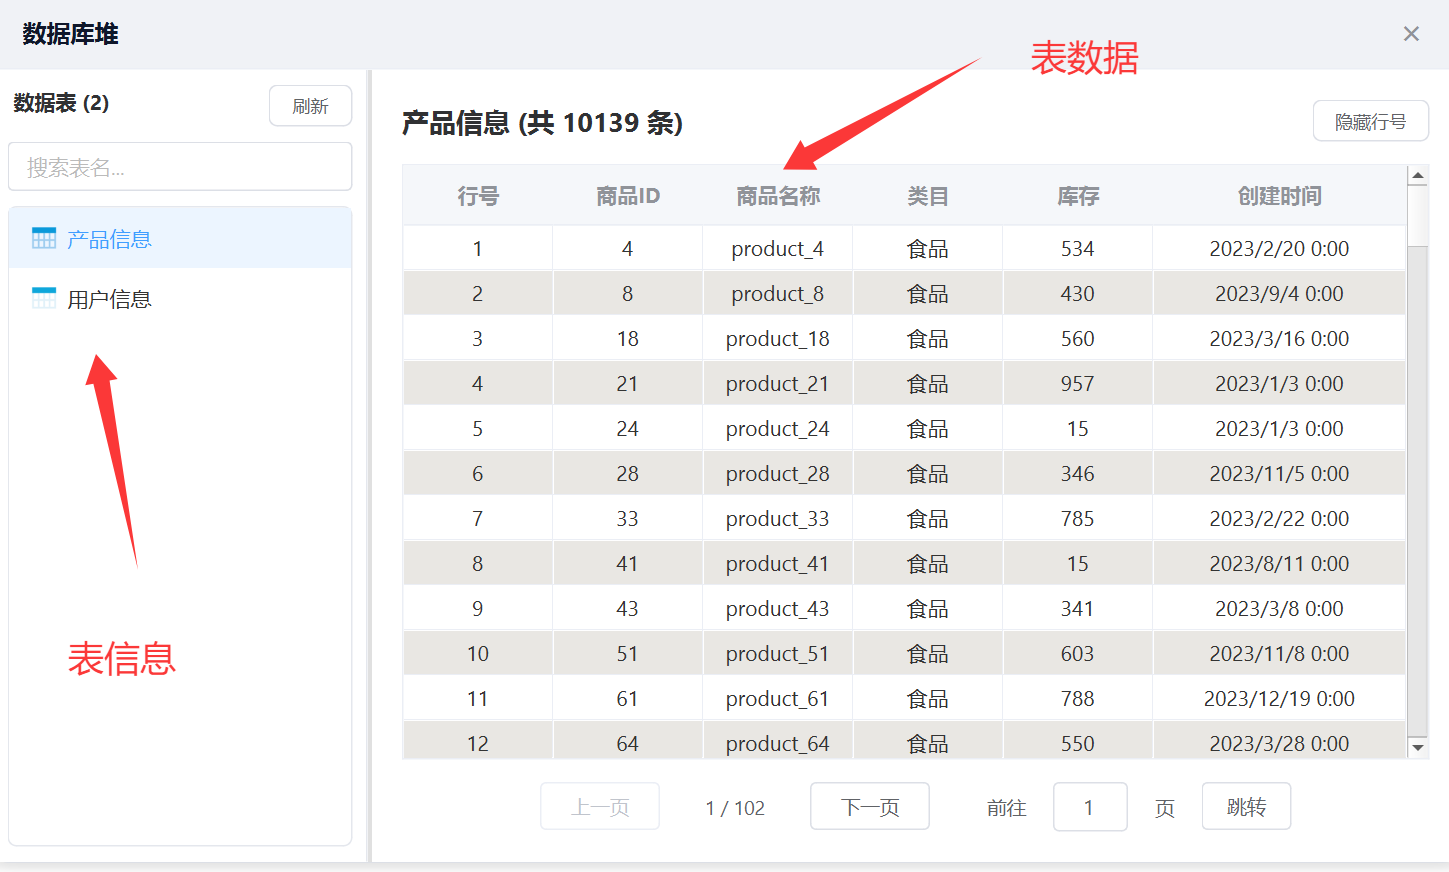Click the table icon beside 产品信息
1449x872 pixels.
[44, 238]
